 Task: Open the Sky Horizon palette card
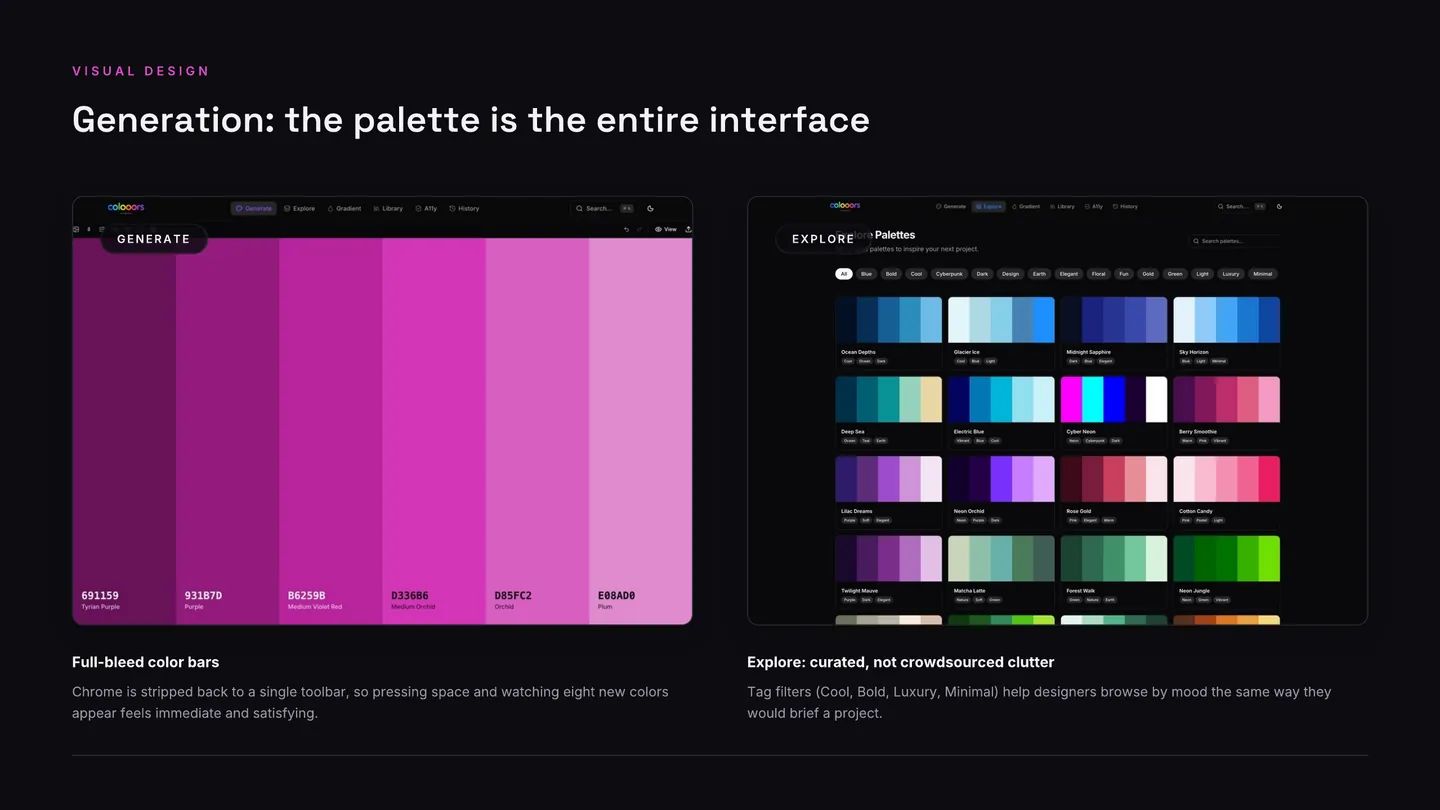click(x=1227, y=332)
